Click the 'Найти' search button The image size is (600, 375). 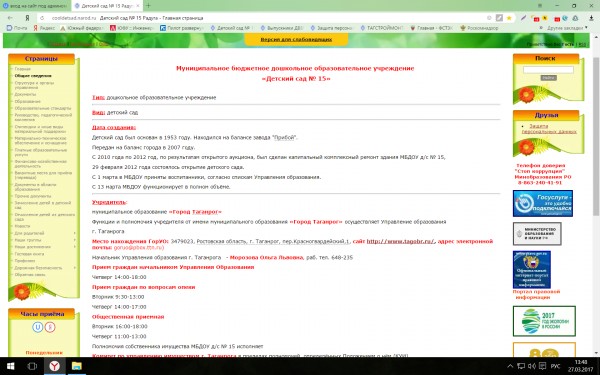click(x=548, y=78)
